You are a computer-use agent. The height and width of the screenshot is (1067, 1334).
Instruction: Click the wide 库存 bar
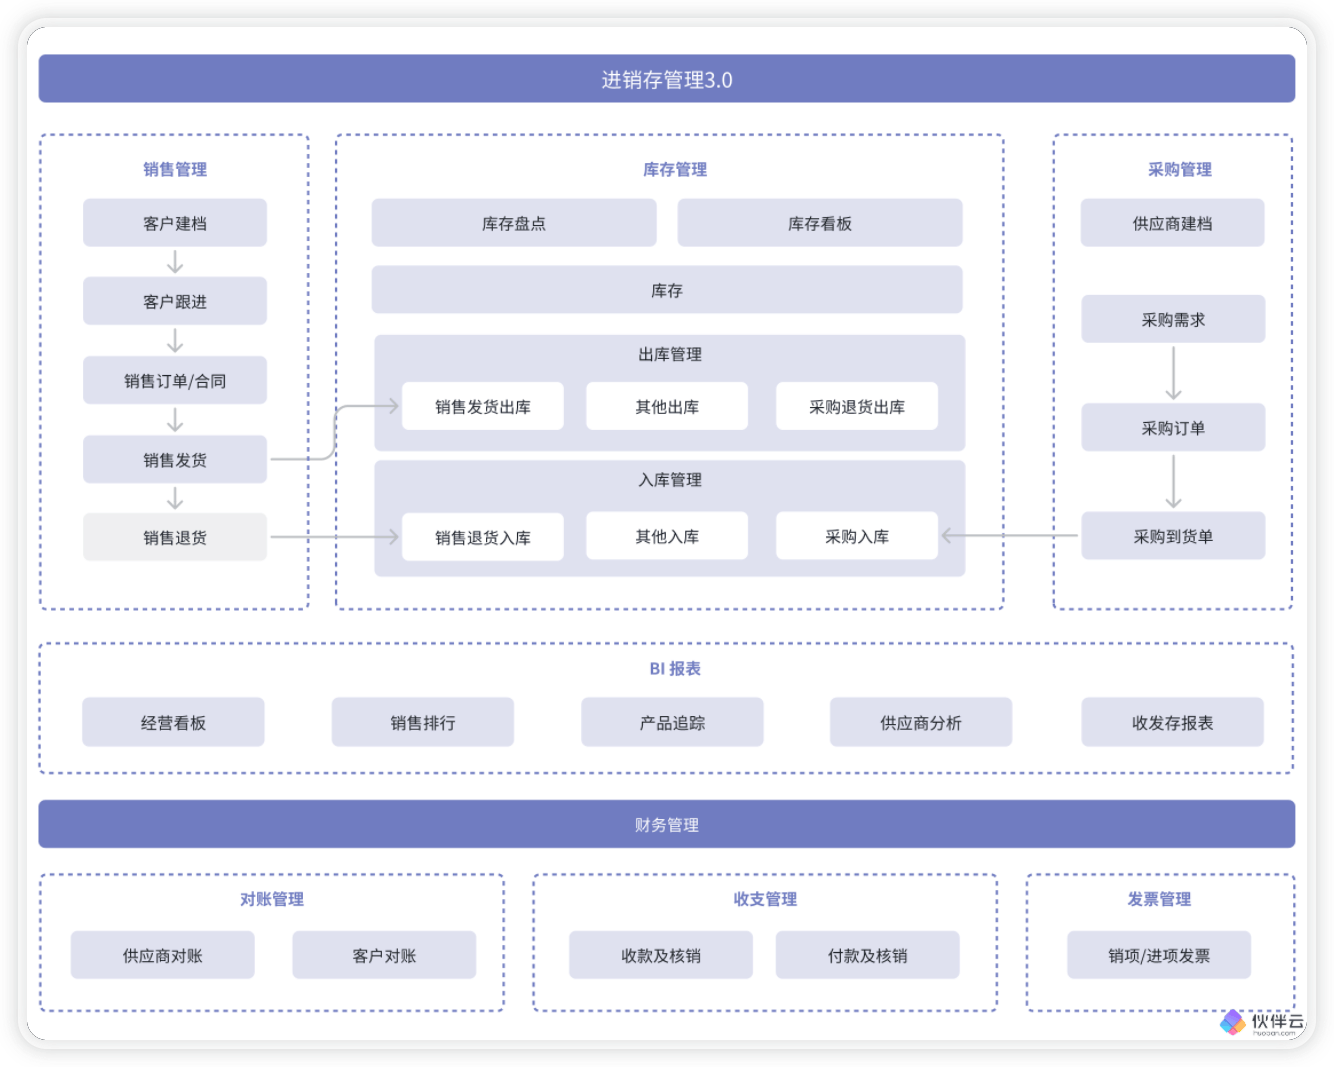pyautogui.click(x=667, y=290)
